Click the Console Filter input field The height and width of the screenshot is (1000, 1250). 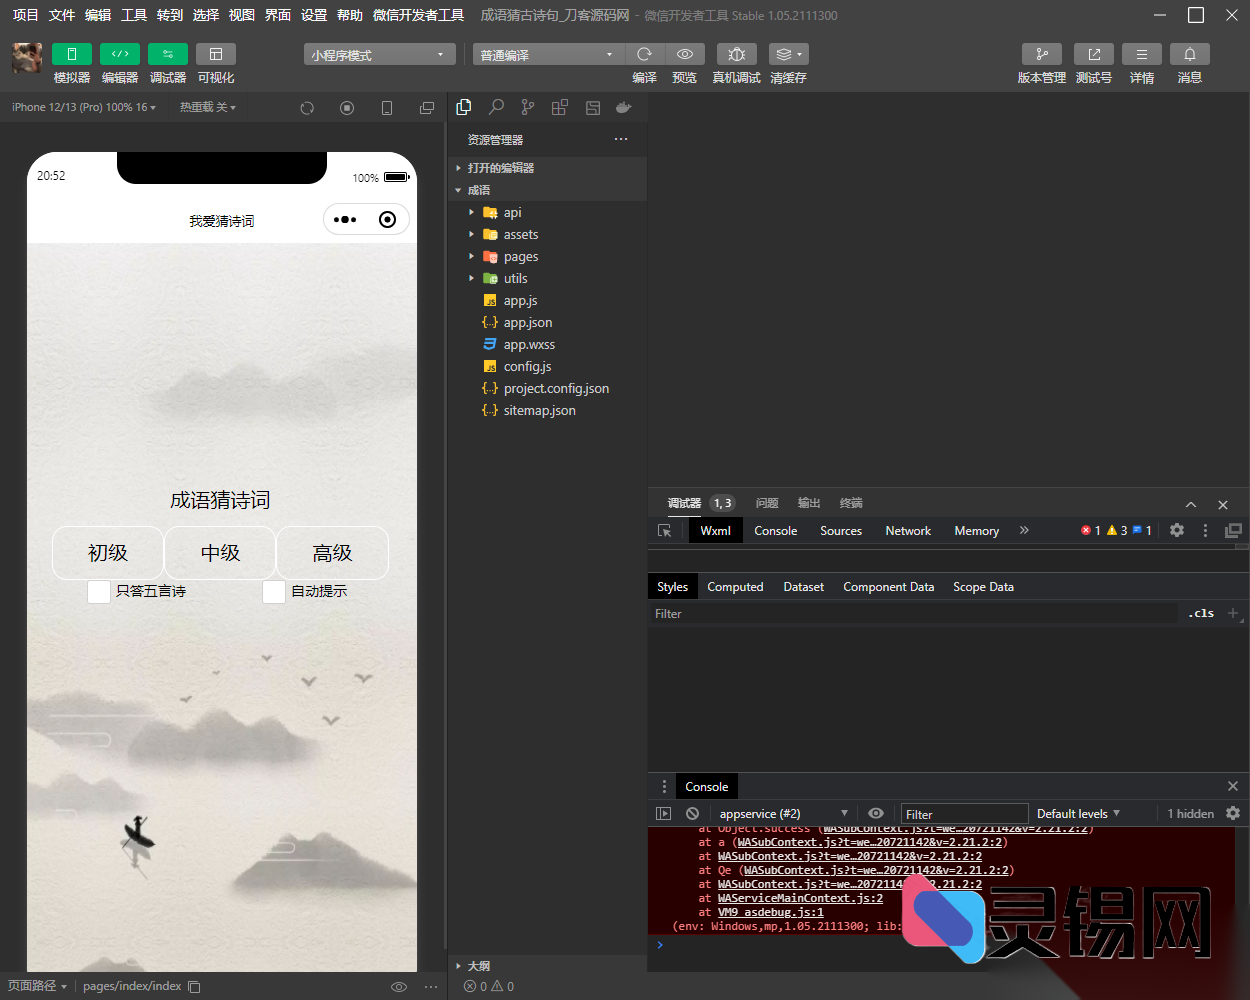point(963,813)
